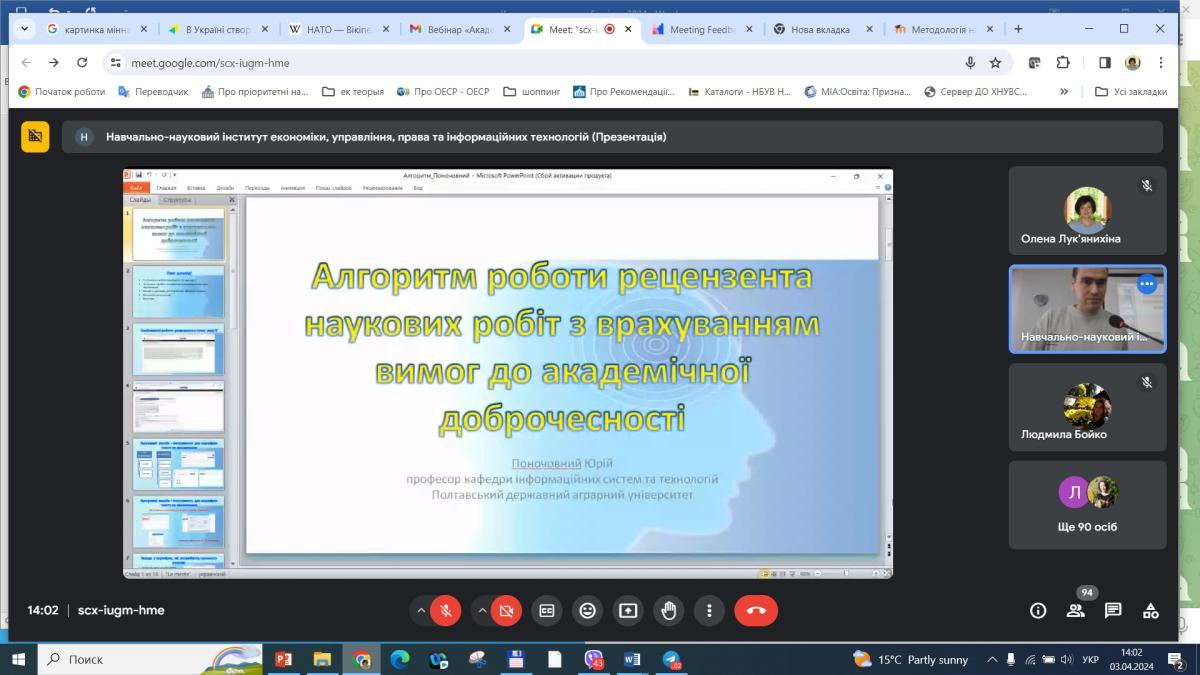
Task: Toggle closed captions on
Action: click(546, 610)
